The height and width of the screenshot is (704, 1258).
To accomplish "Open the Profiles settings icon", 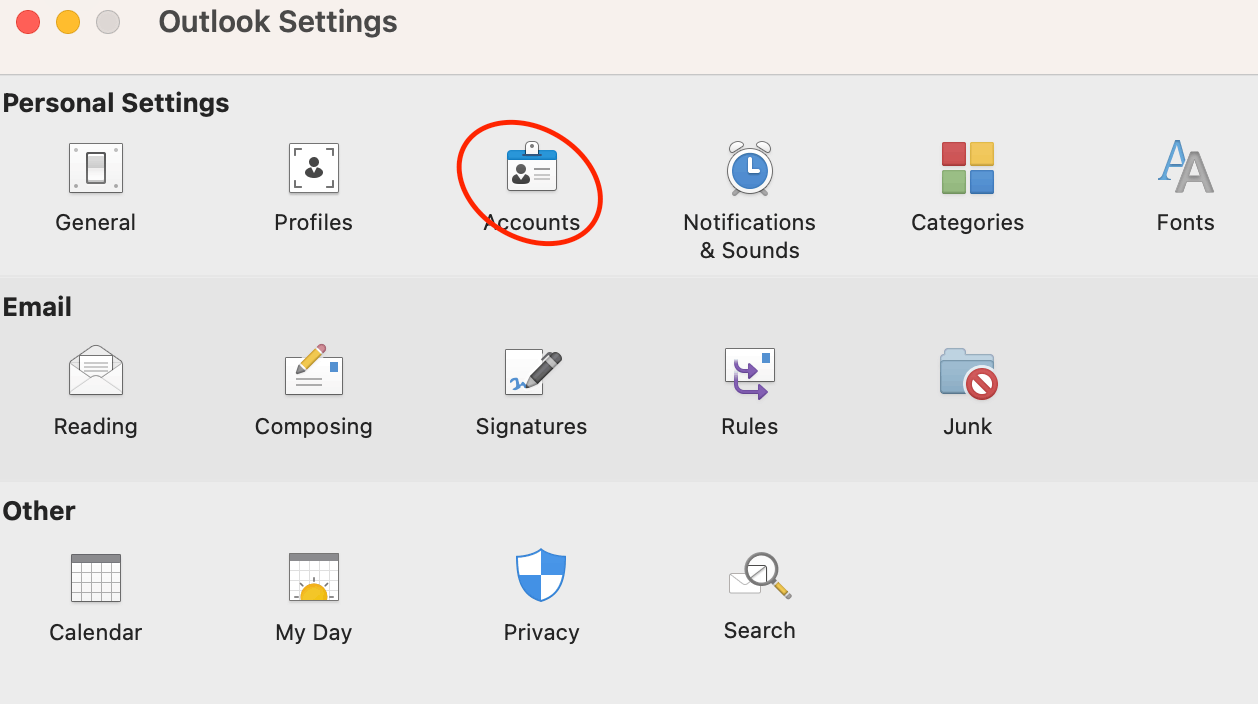I will 314,168.
